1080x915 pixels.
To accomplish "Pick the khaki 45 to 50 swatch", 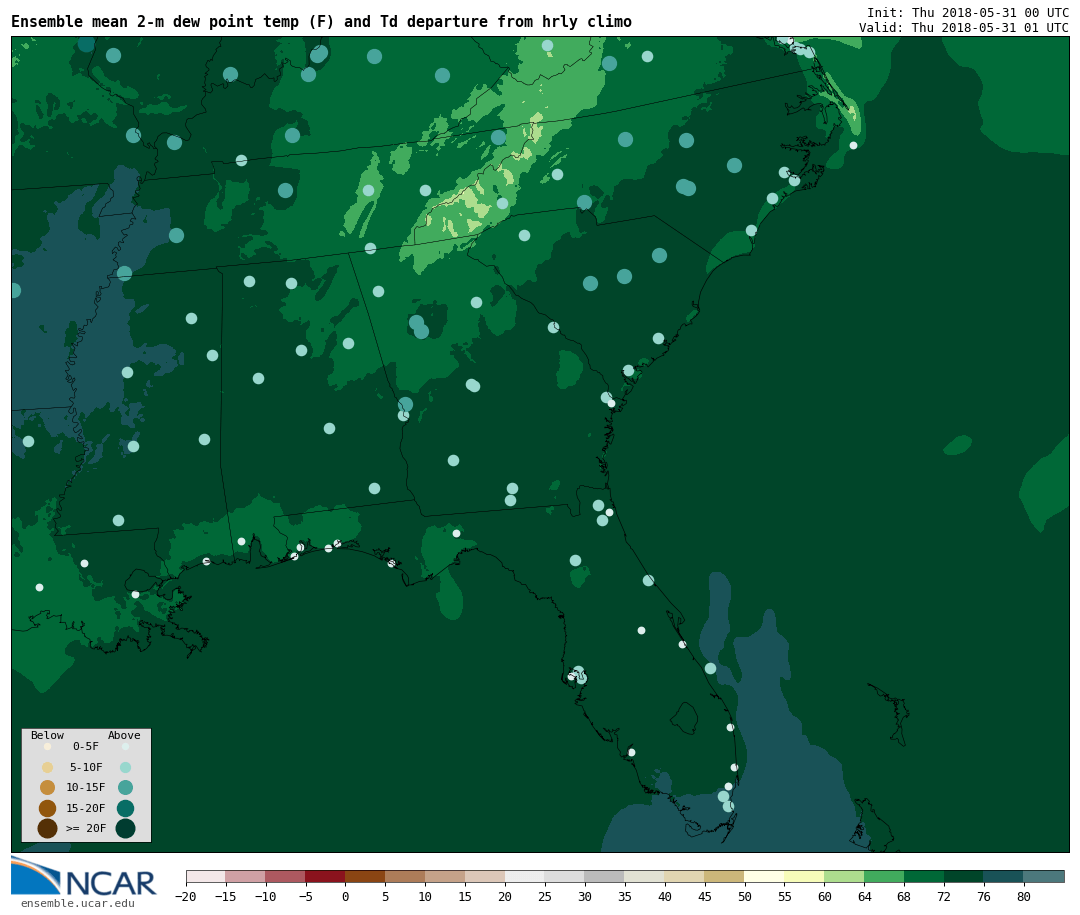I will tap(725, 876).
